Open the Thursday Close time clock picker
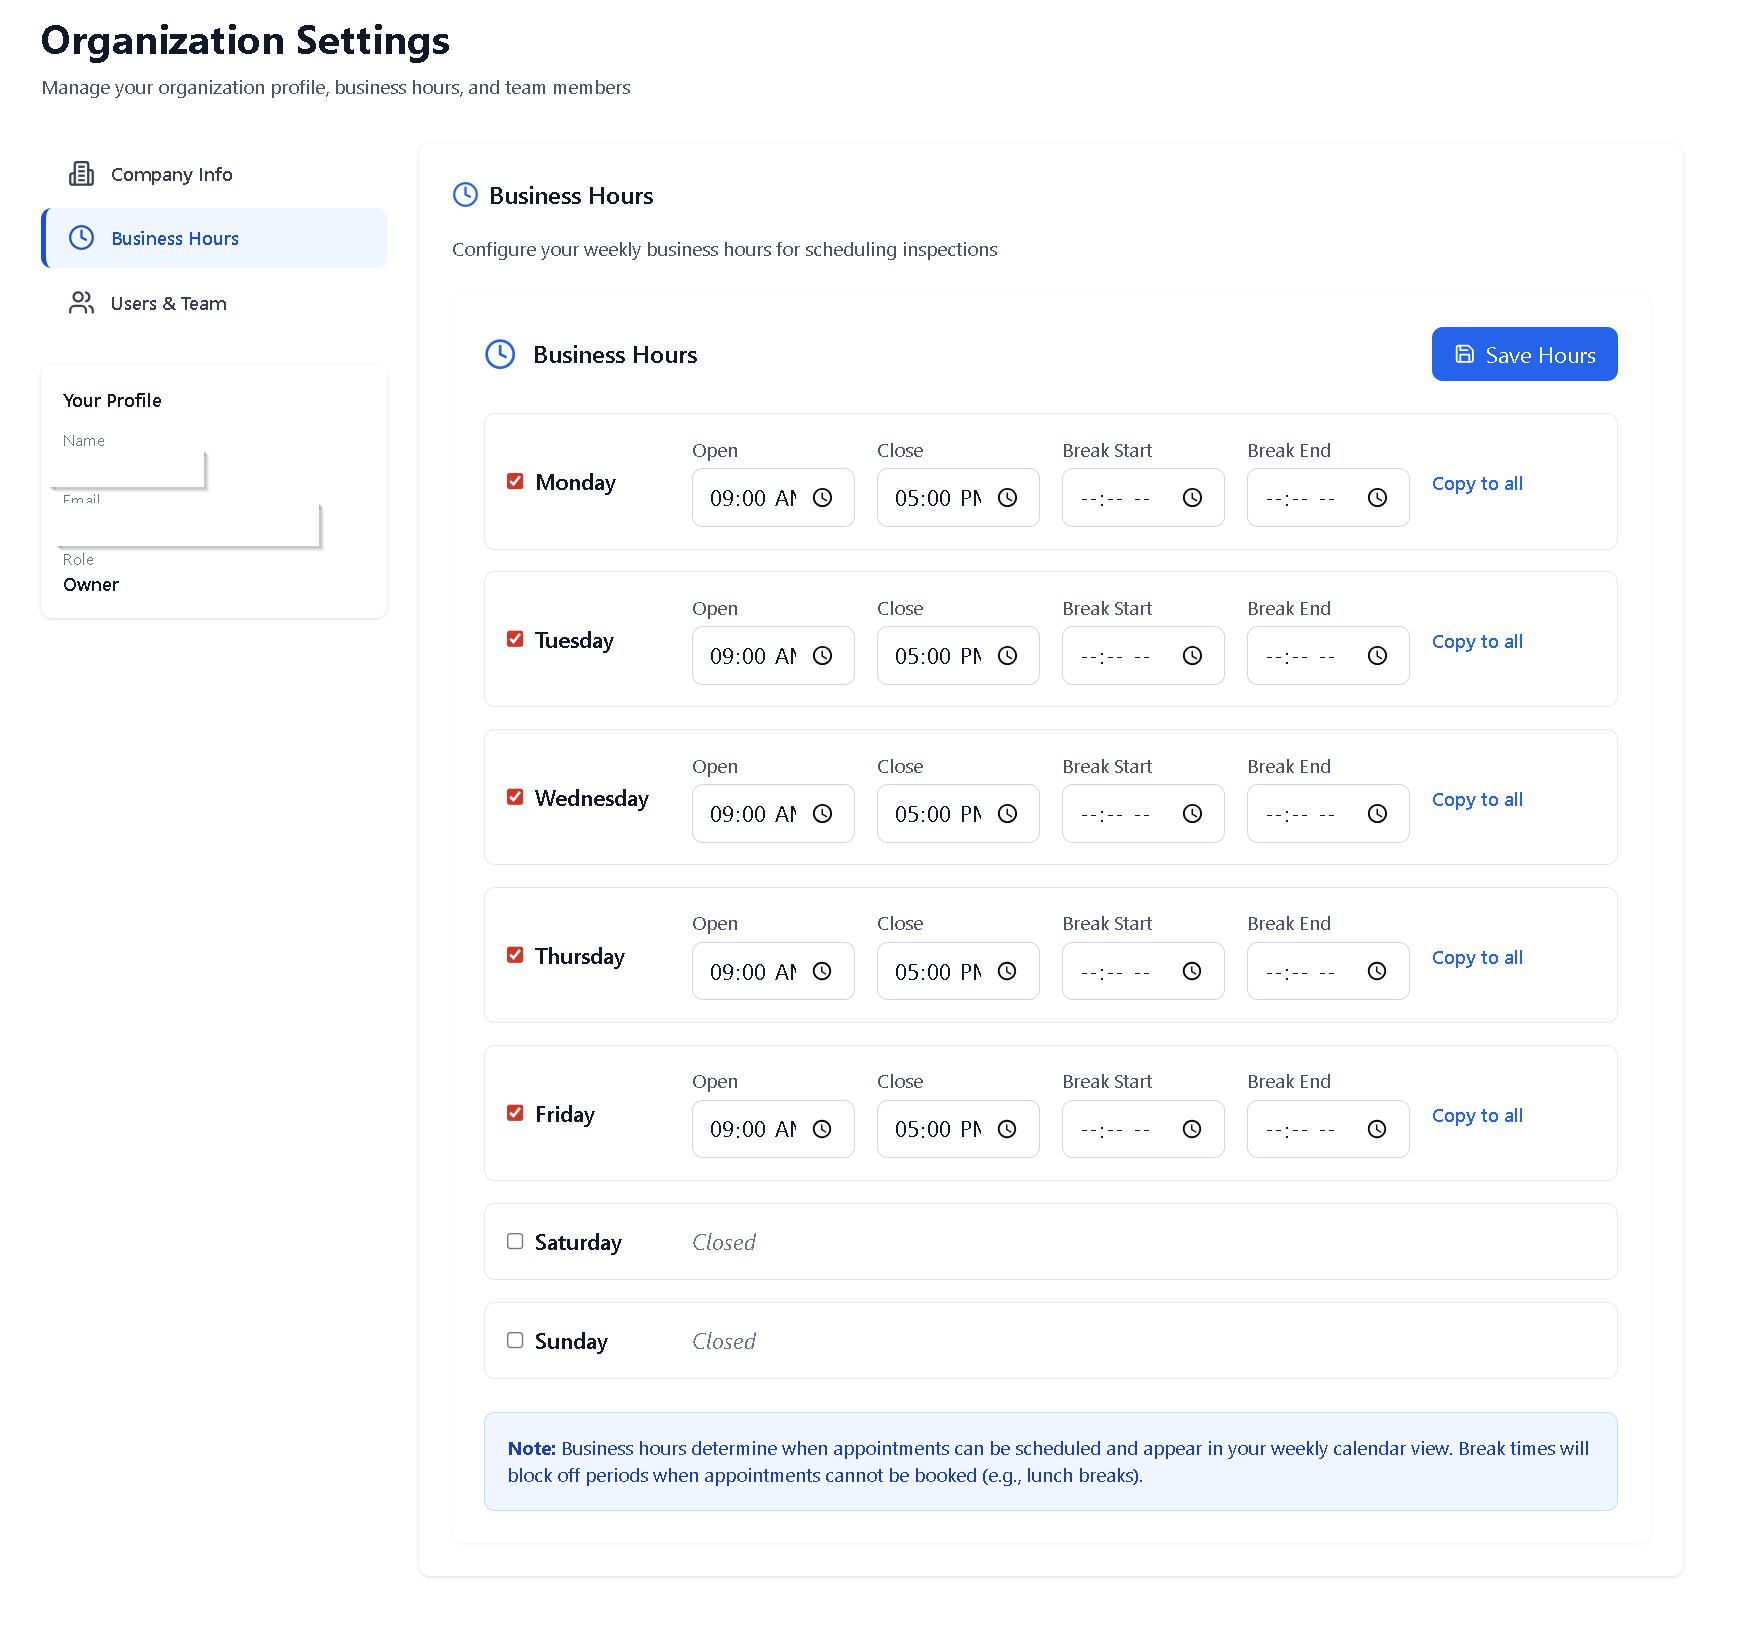This screenshot has width=1737, height=1634. [x=1007, y=971]
